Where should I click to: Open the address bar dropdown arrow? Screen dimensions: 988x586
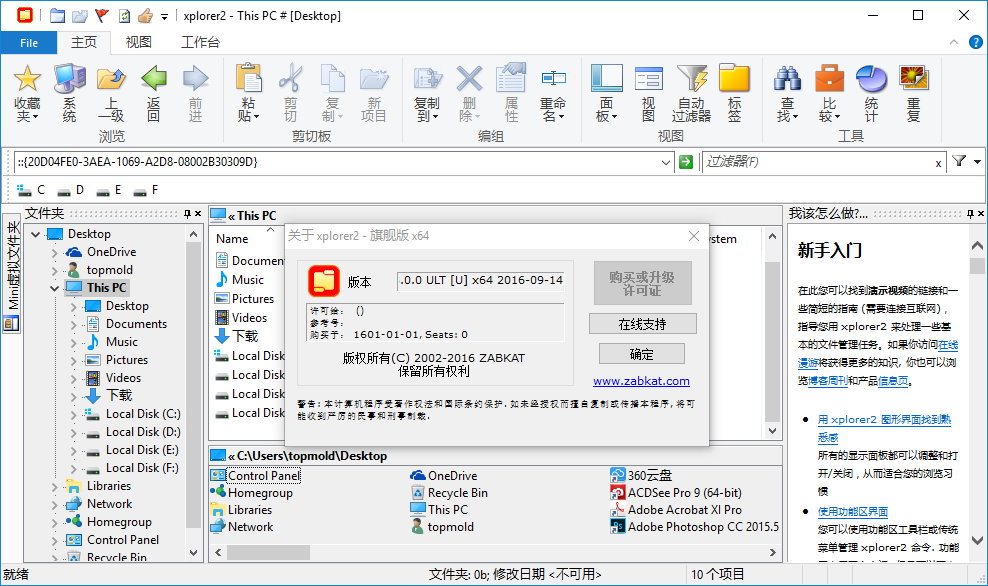pyautogui.click(x=666, y=163)
